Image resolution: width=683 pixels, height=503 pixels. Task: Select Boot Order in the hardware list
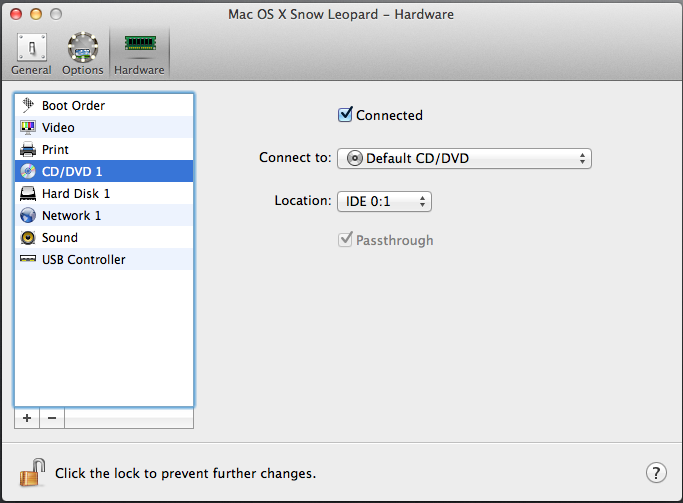pyautogui.click(x=104, y=105)
